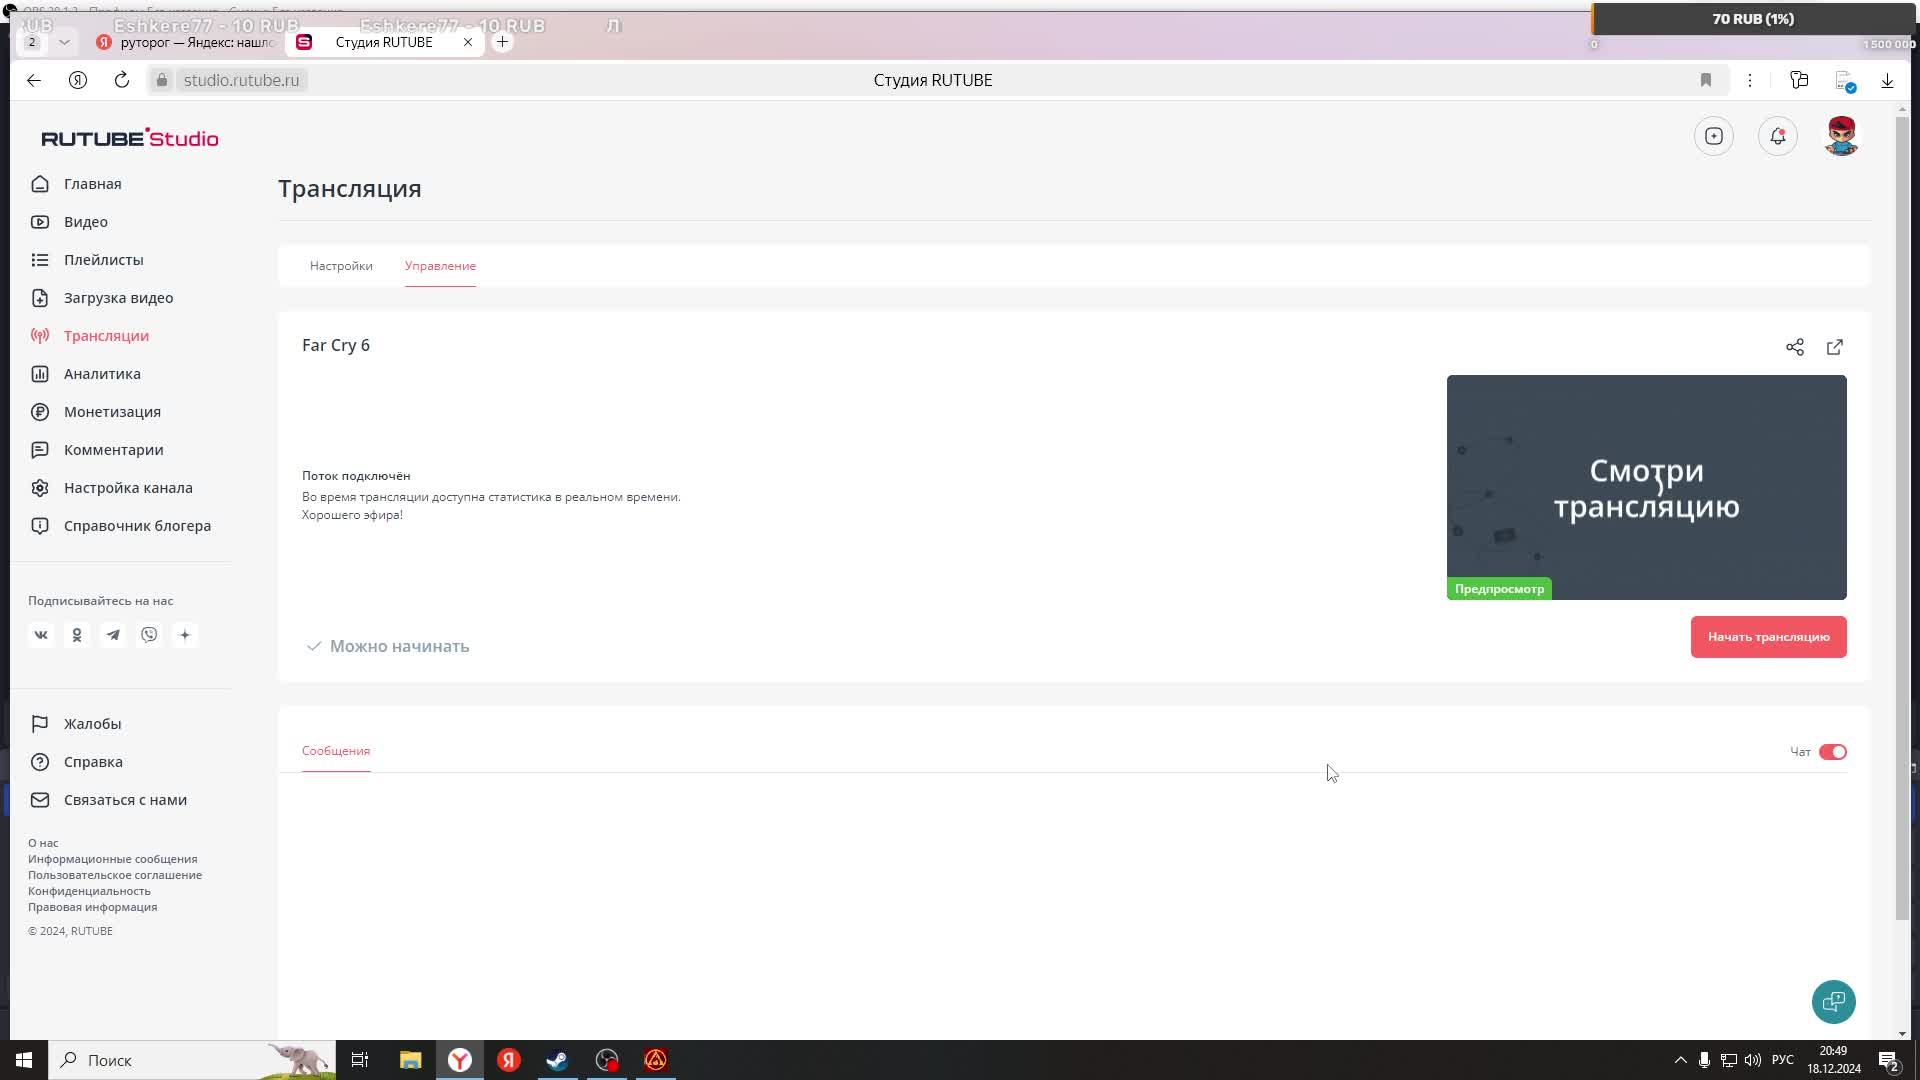
Task: Click the user profile avatar
Action: [1841, 136]
